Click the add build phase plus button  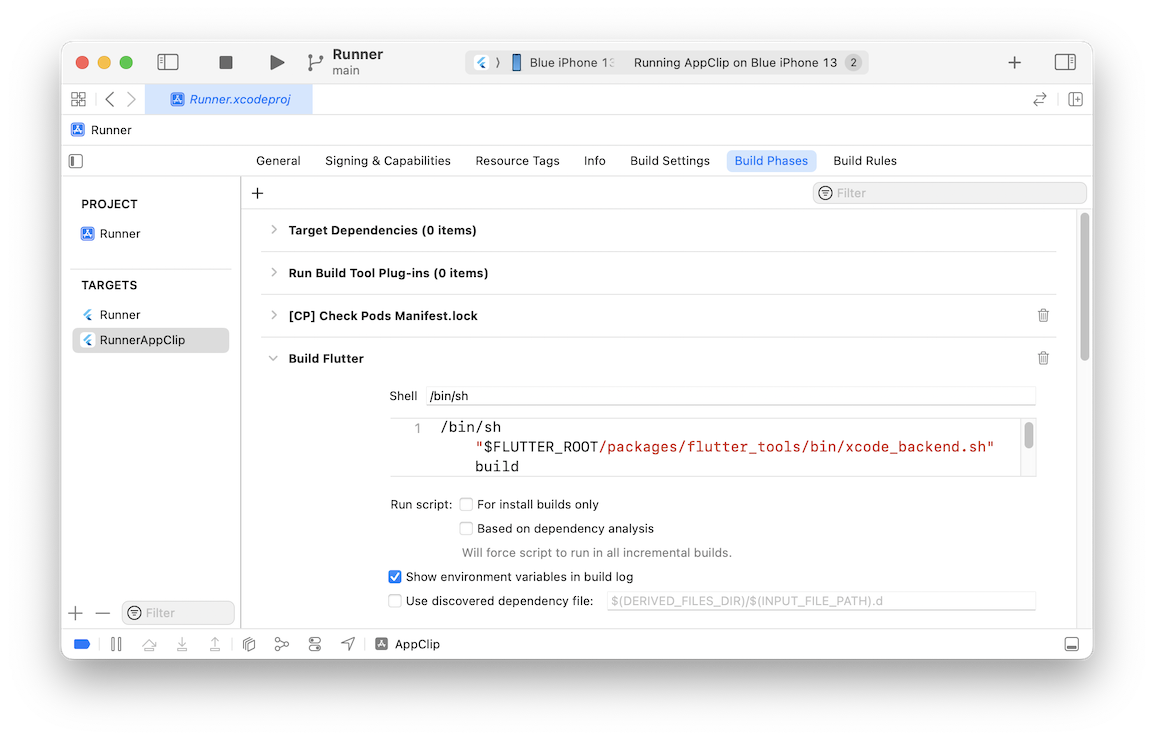(x=257, y=193)
